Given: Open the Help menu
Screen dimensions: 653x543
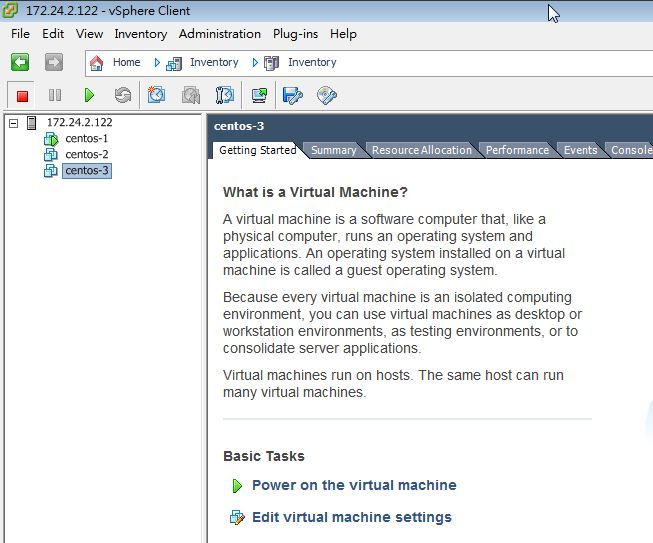Looking at the screenshot, I should [x=343, y=34].
